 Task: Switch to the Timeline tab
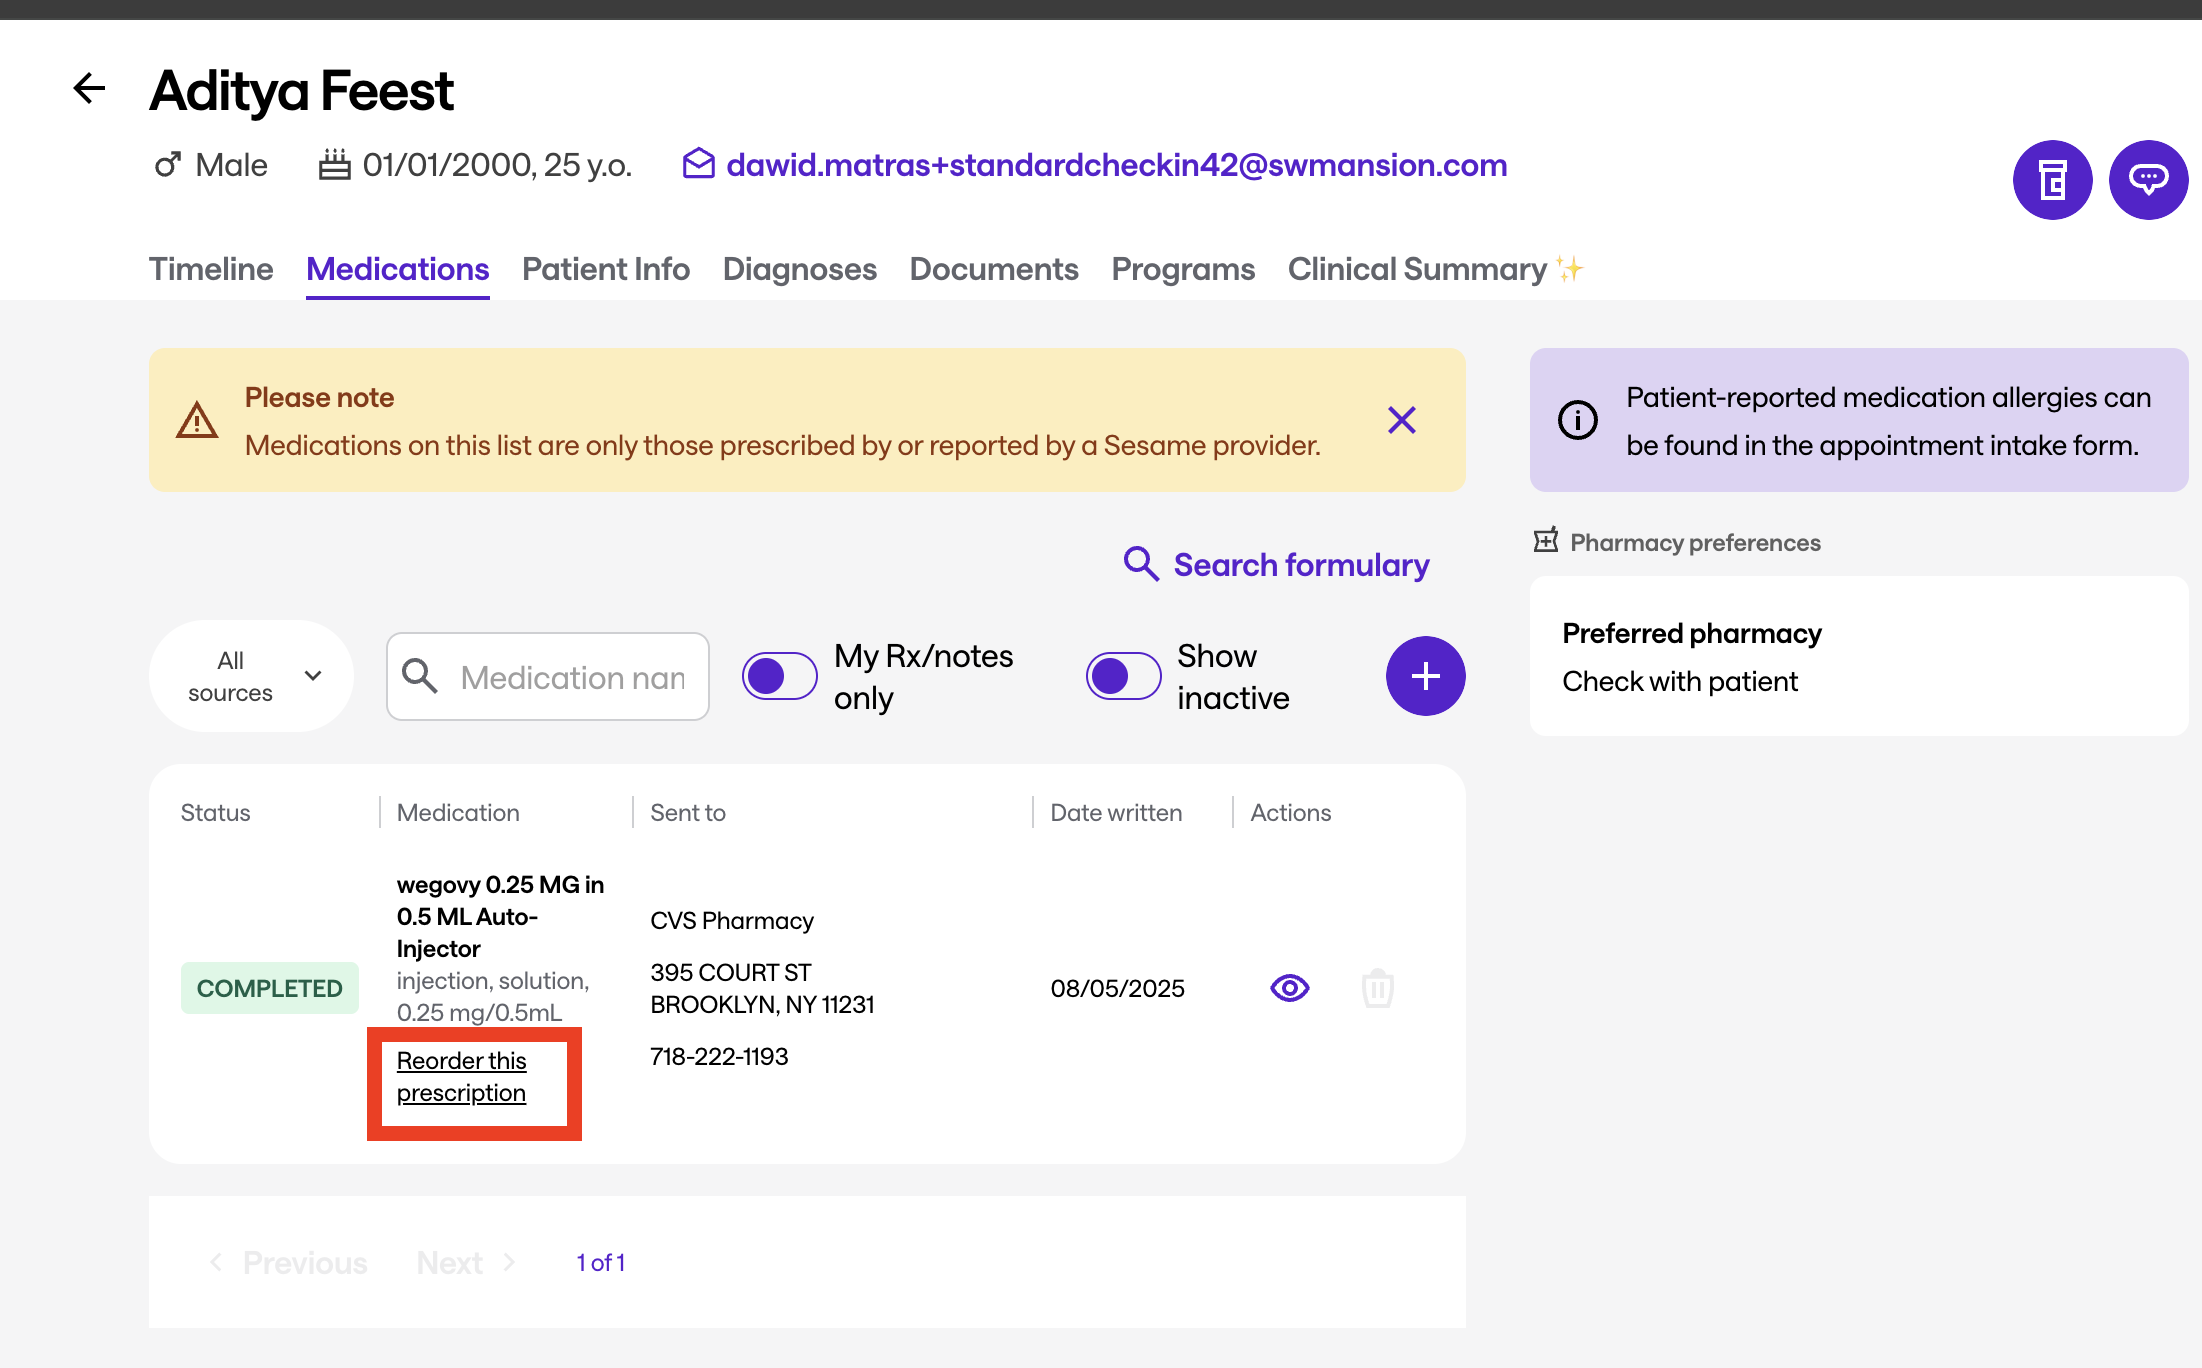click(211, 269)
